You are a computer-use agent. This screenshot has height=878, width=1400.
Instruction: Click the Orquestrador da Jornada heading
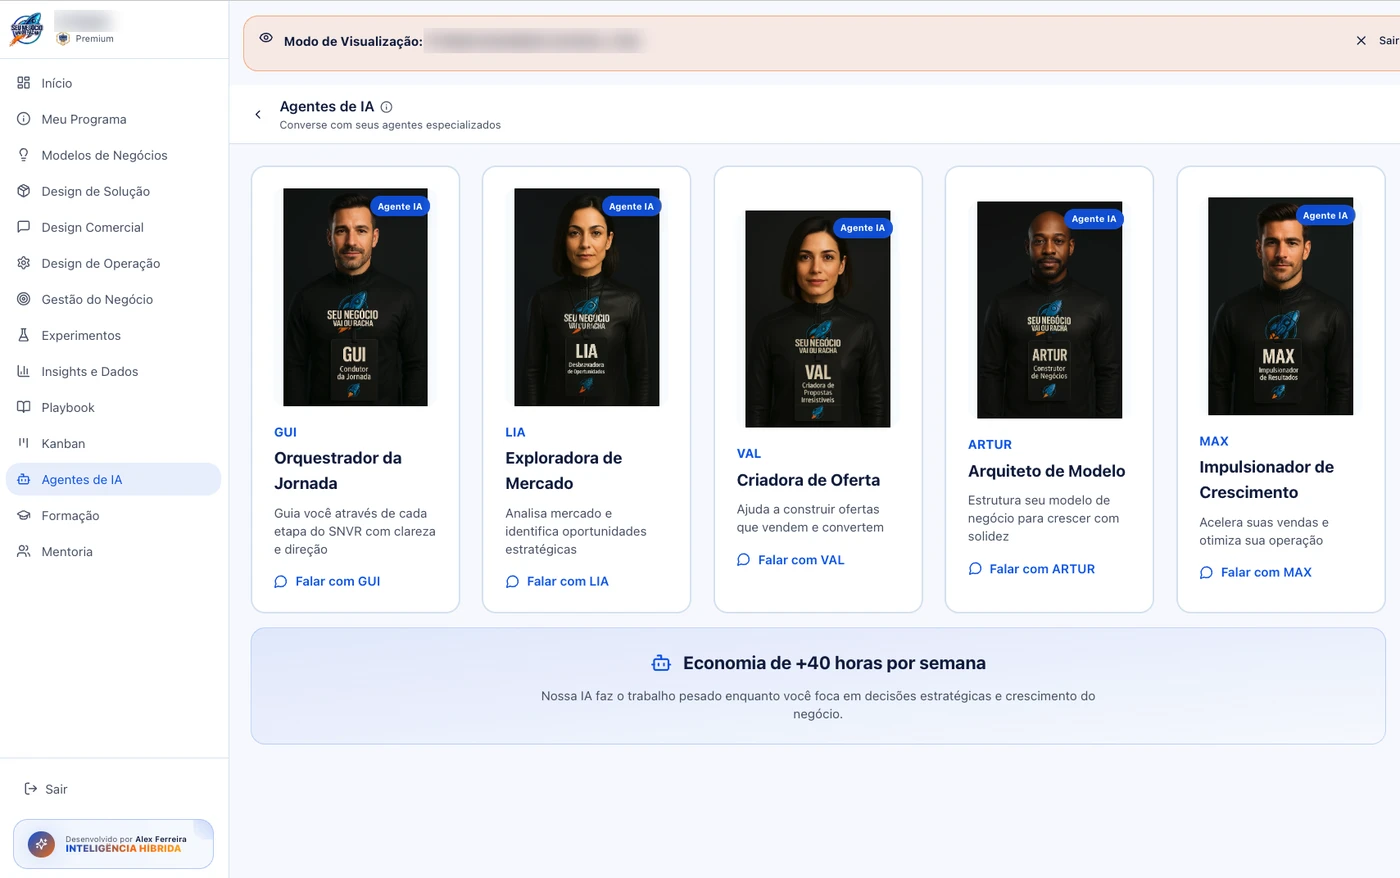pos(338,471)
